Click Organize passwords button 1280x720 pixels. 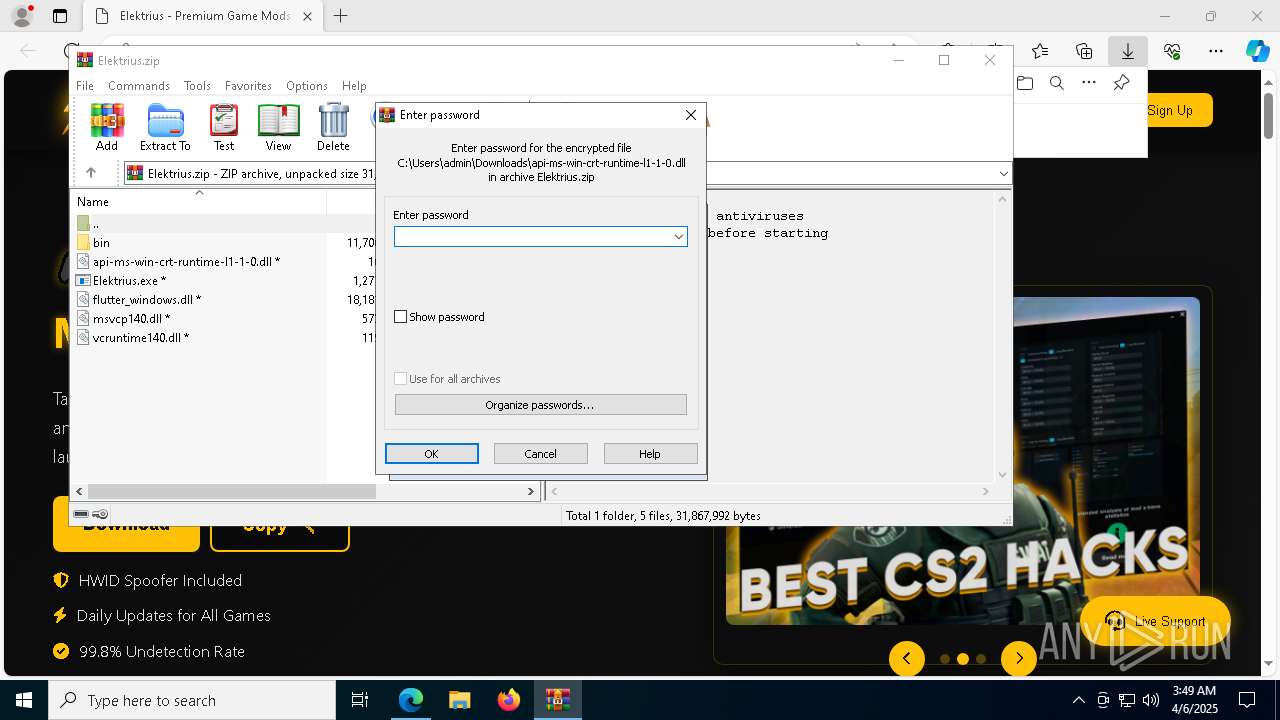(540, 405)
